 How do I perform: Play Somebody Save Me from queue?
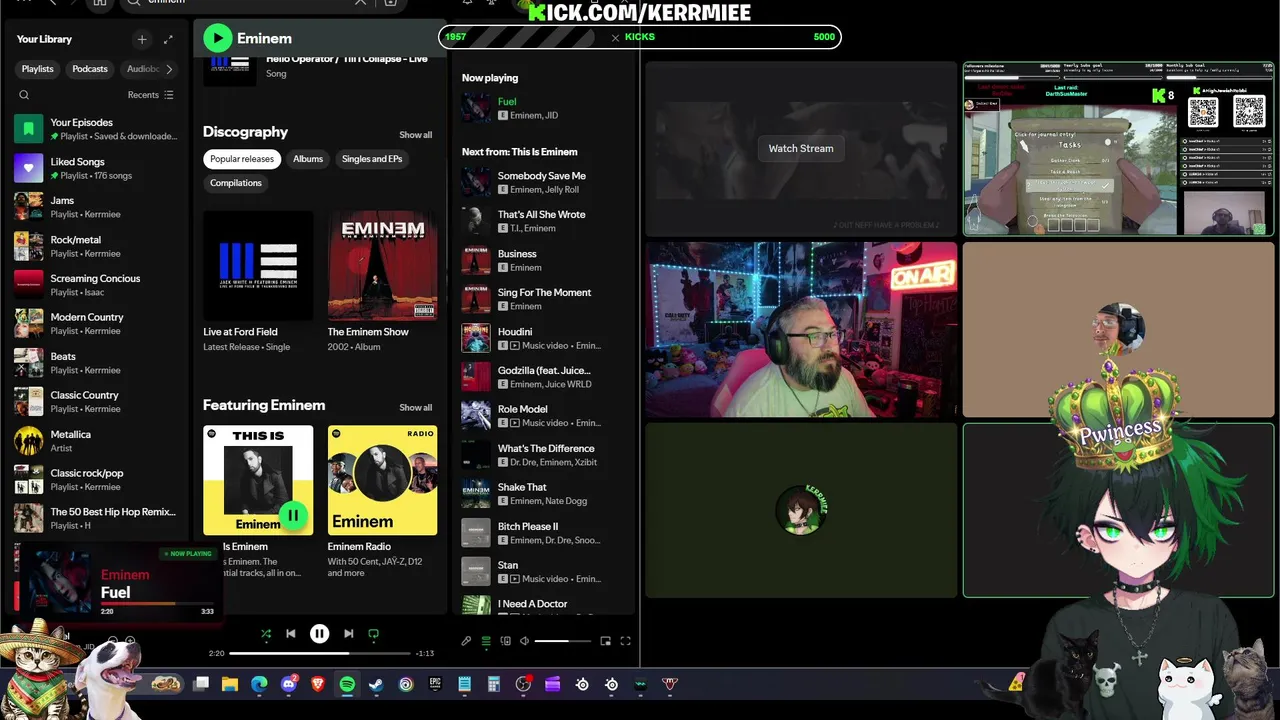(x=545, y=182)
